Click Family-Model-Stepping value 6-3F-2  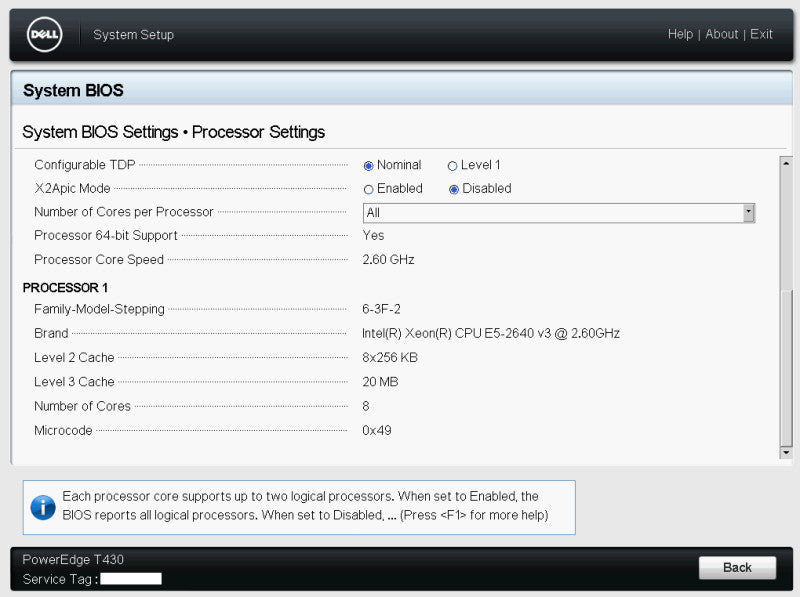[381, 309]
